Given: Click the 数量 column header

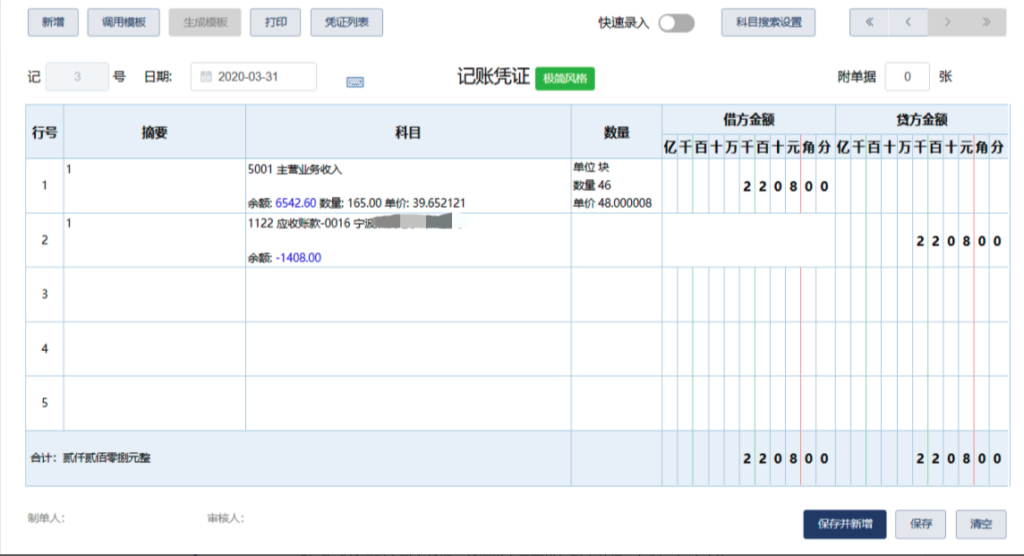Looking at the screenshot, I should click(x=616, y=133).
